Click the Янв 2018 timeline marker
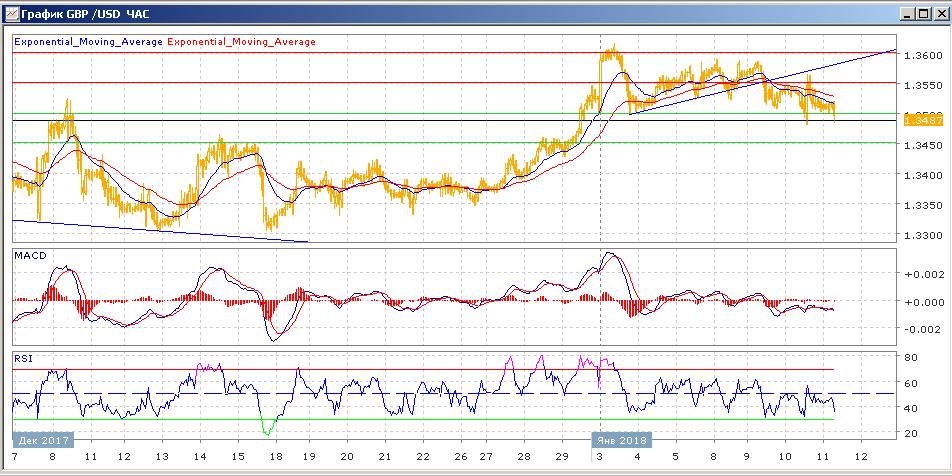Viewport: 952px width, 476px height. tap(622, 440)
